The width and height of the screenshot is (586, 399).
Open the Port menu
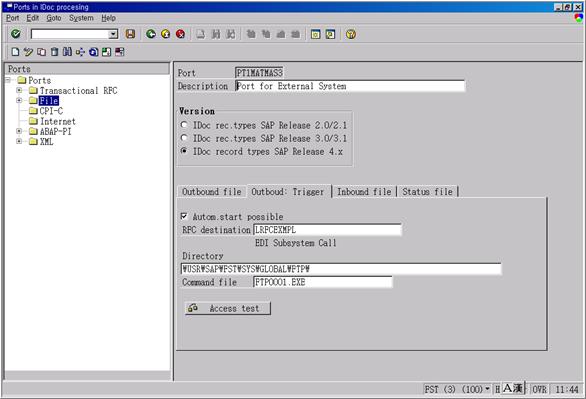12,18
